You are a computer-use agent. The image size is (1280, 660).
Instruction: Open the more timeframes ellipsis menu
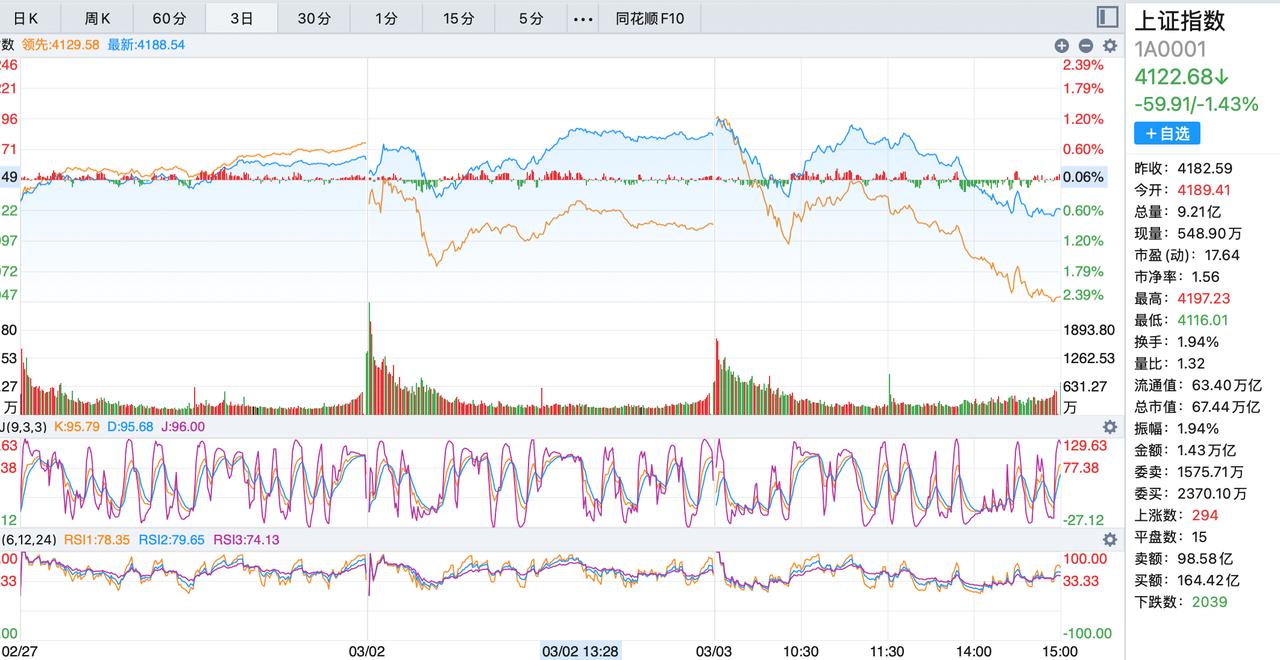click(x=583, y=18)
